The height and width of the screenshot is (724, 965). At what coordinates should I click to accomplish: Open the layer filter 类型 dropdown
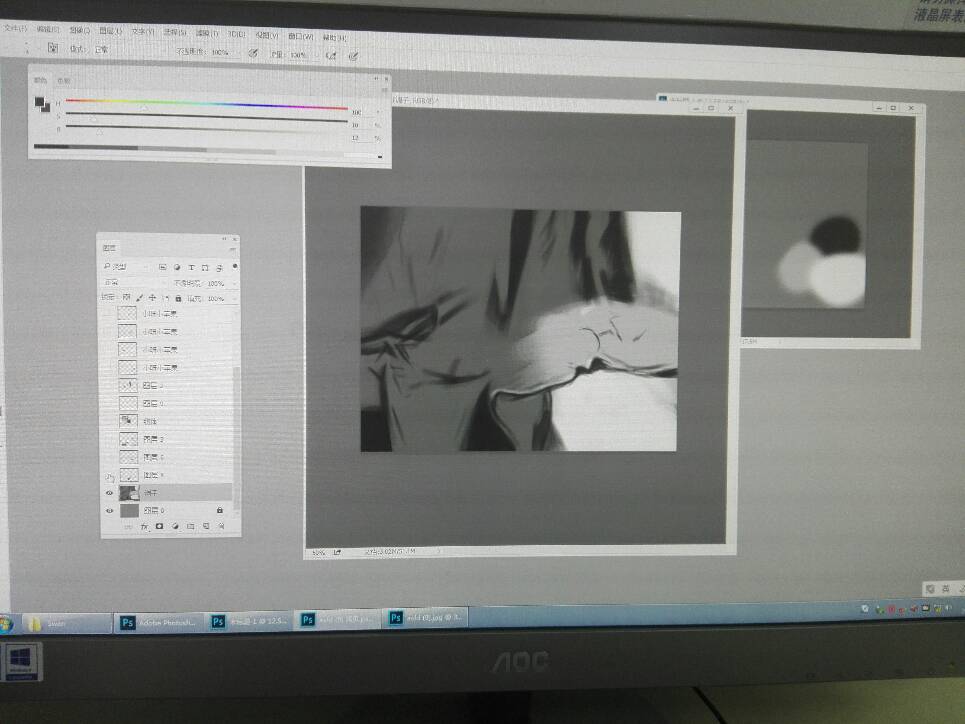126,267
